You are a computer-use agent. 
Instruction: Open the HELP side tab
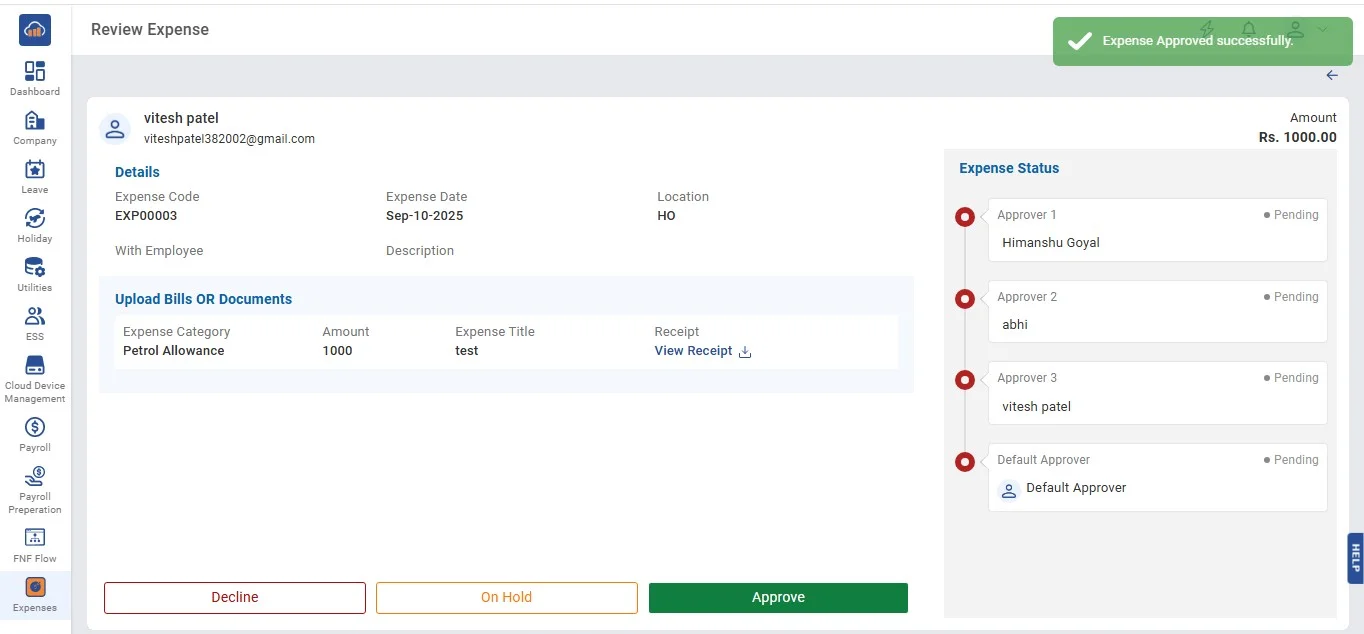pyautogui.click(x=1355, y=557)
